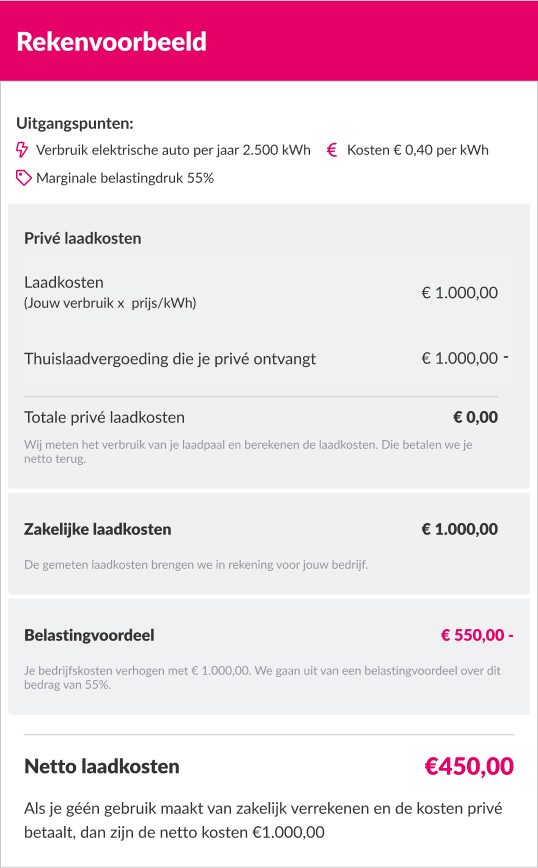Viewport: 538px width, 868px height.
Task: Click the Zakelijke laadkosten heading
Action: pyautogui.click(x=97, y=530)
